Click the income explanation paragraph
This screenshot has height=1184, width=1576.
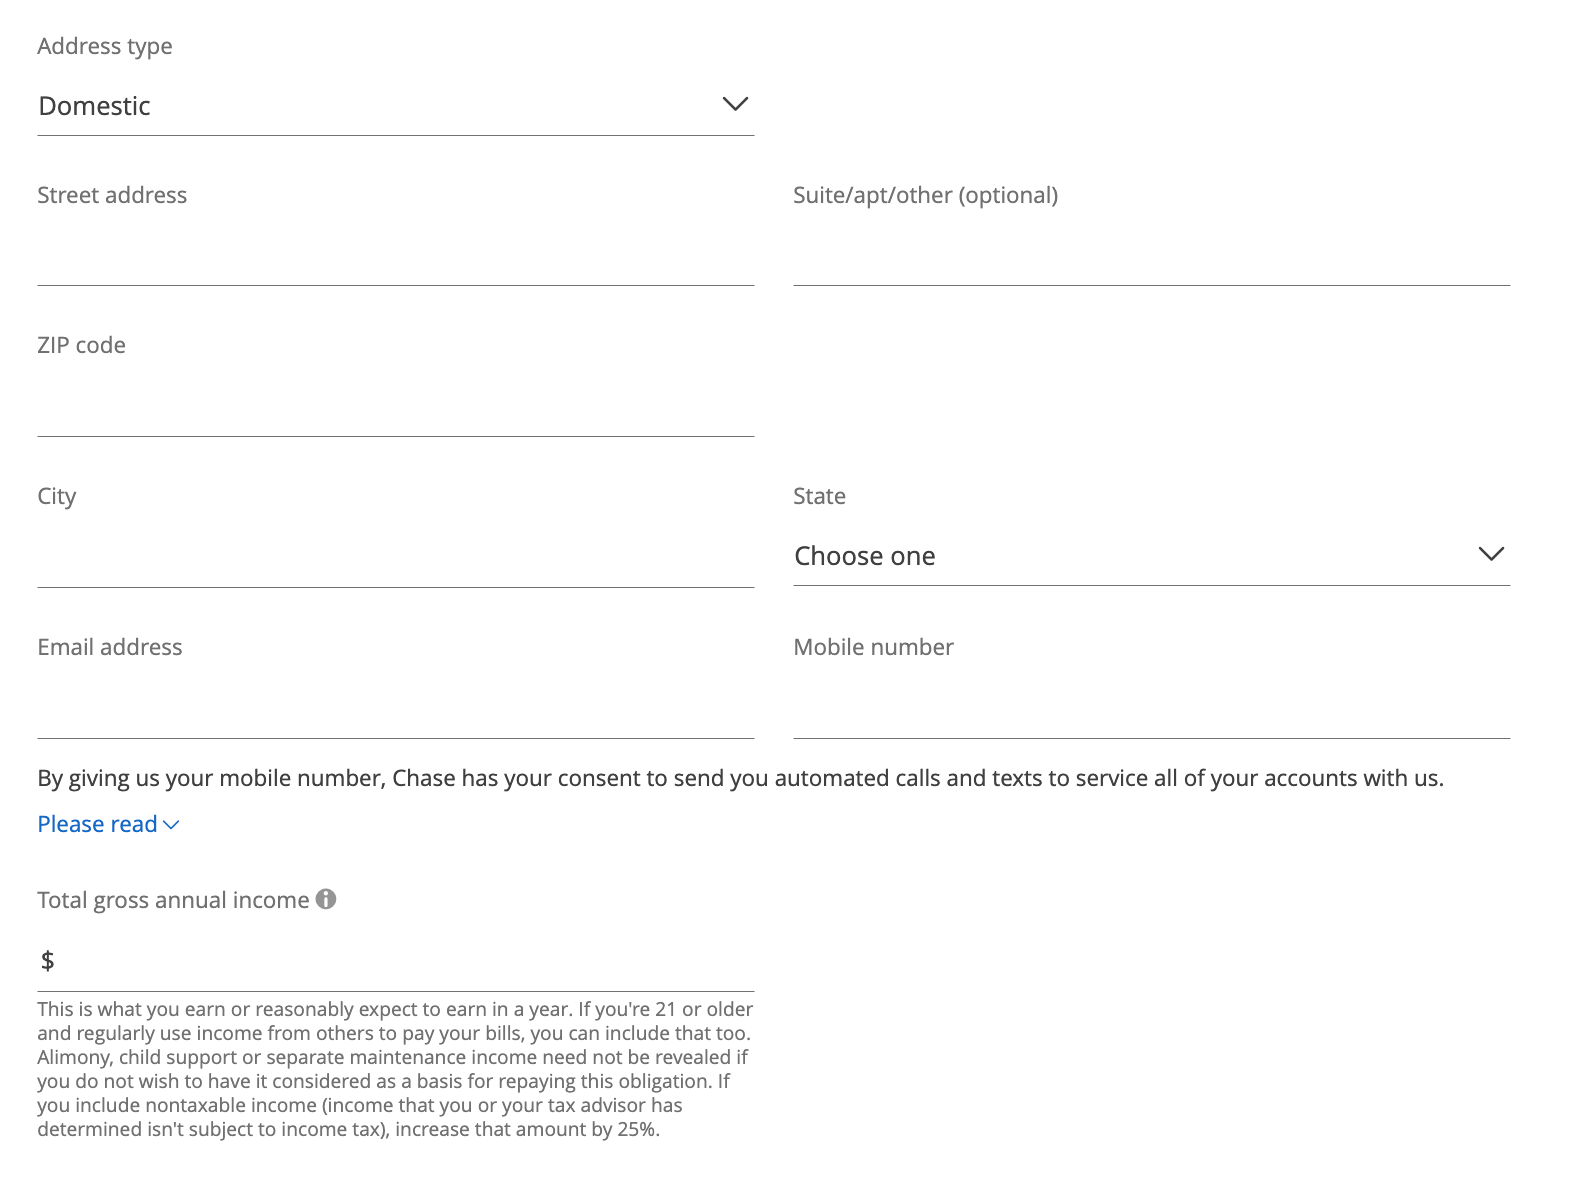point(395,1069)
